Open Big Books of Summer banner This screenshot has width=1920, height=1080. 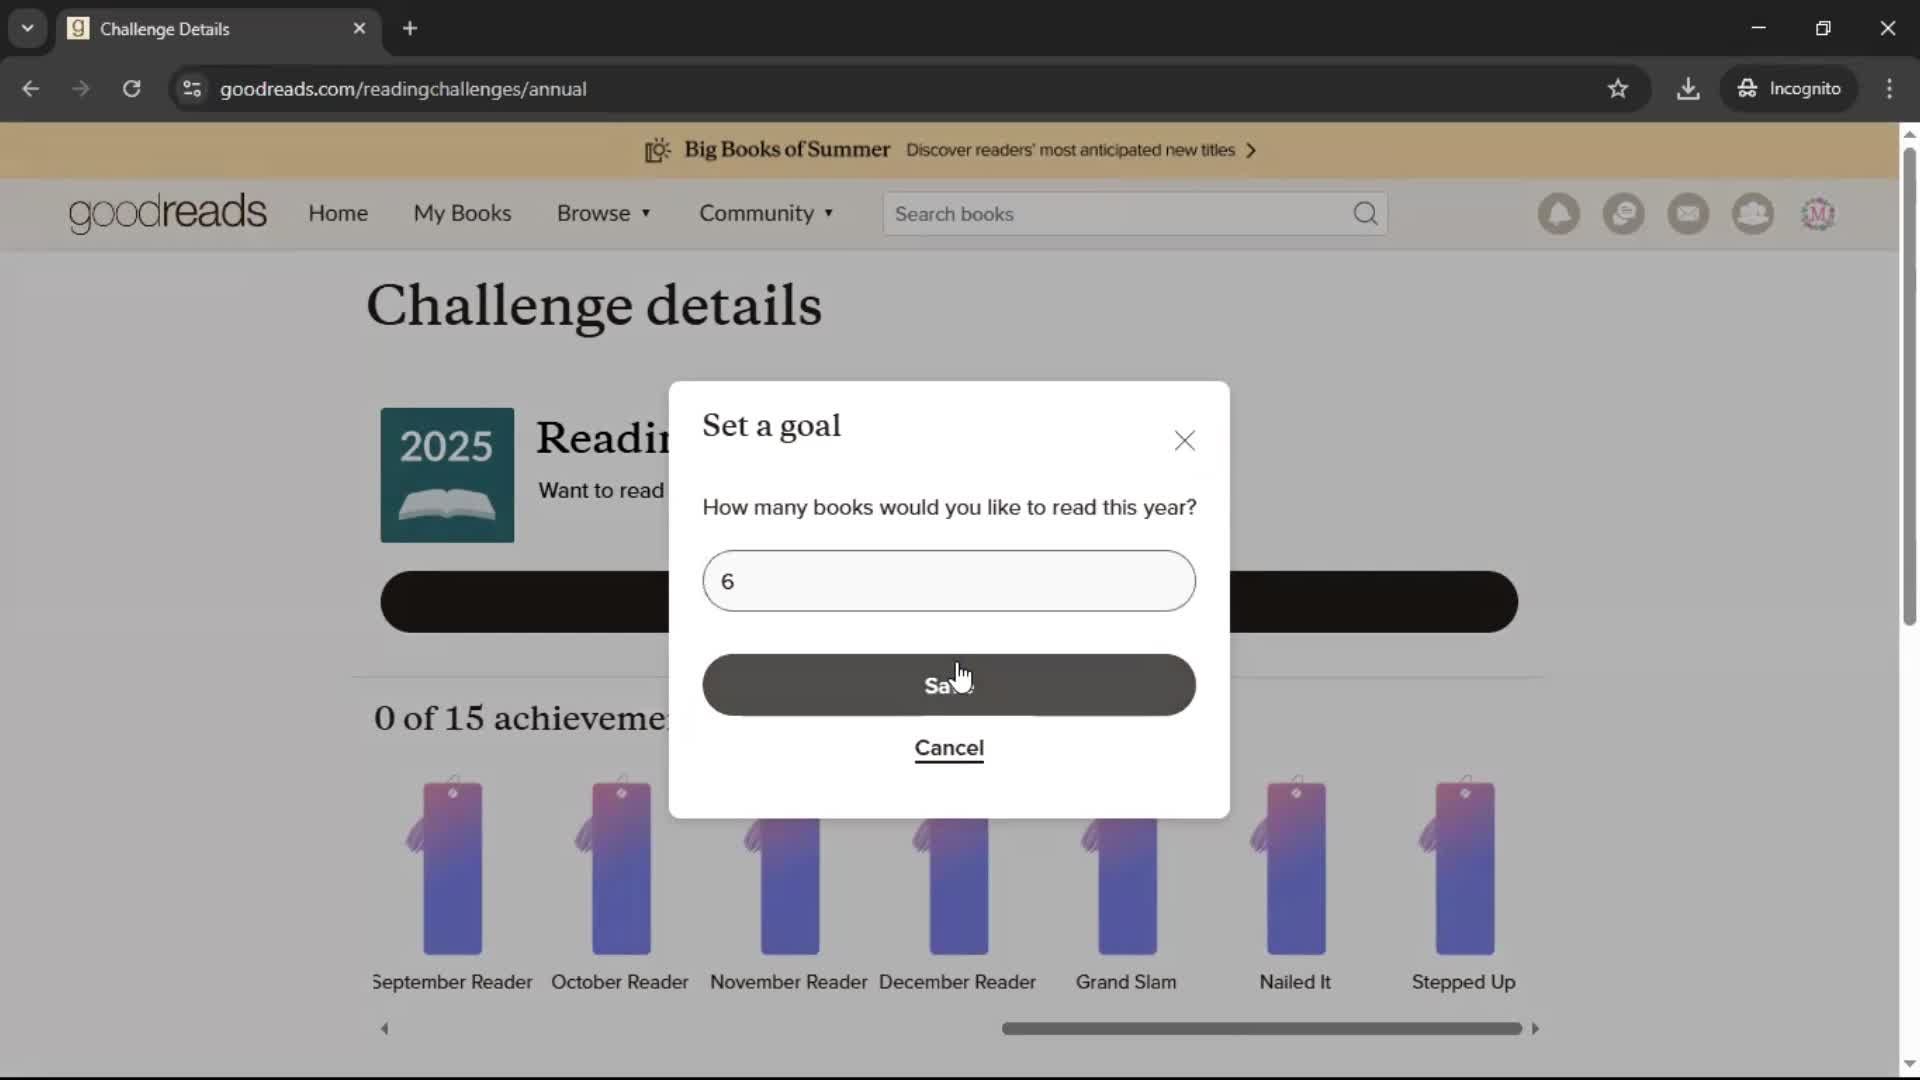point(950,150)
